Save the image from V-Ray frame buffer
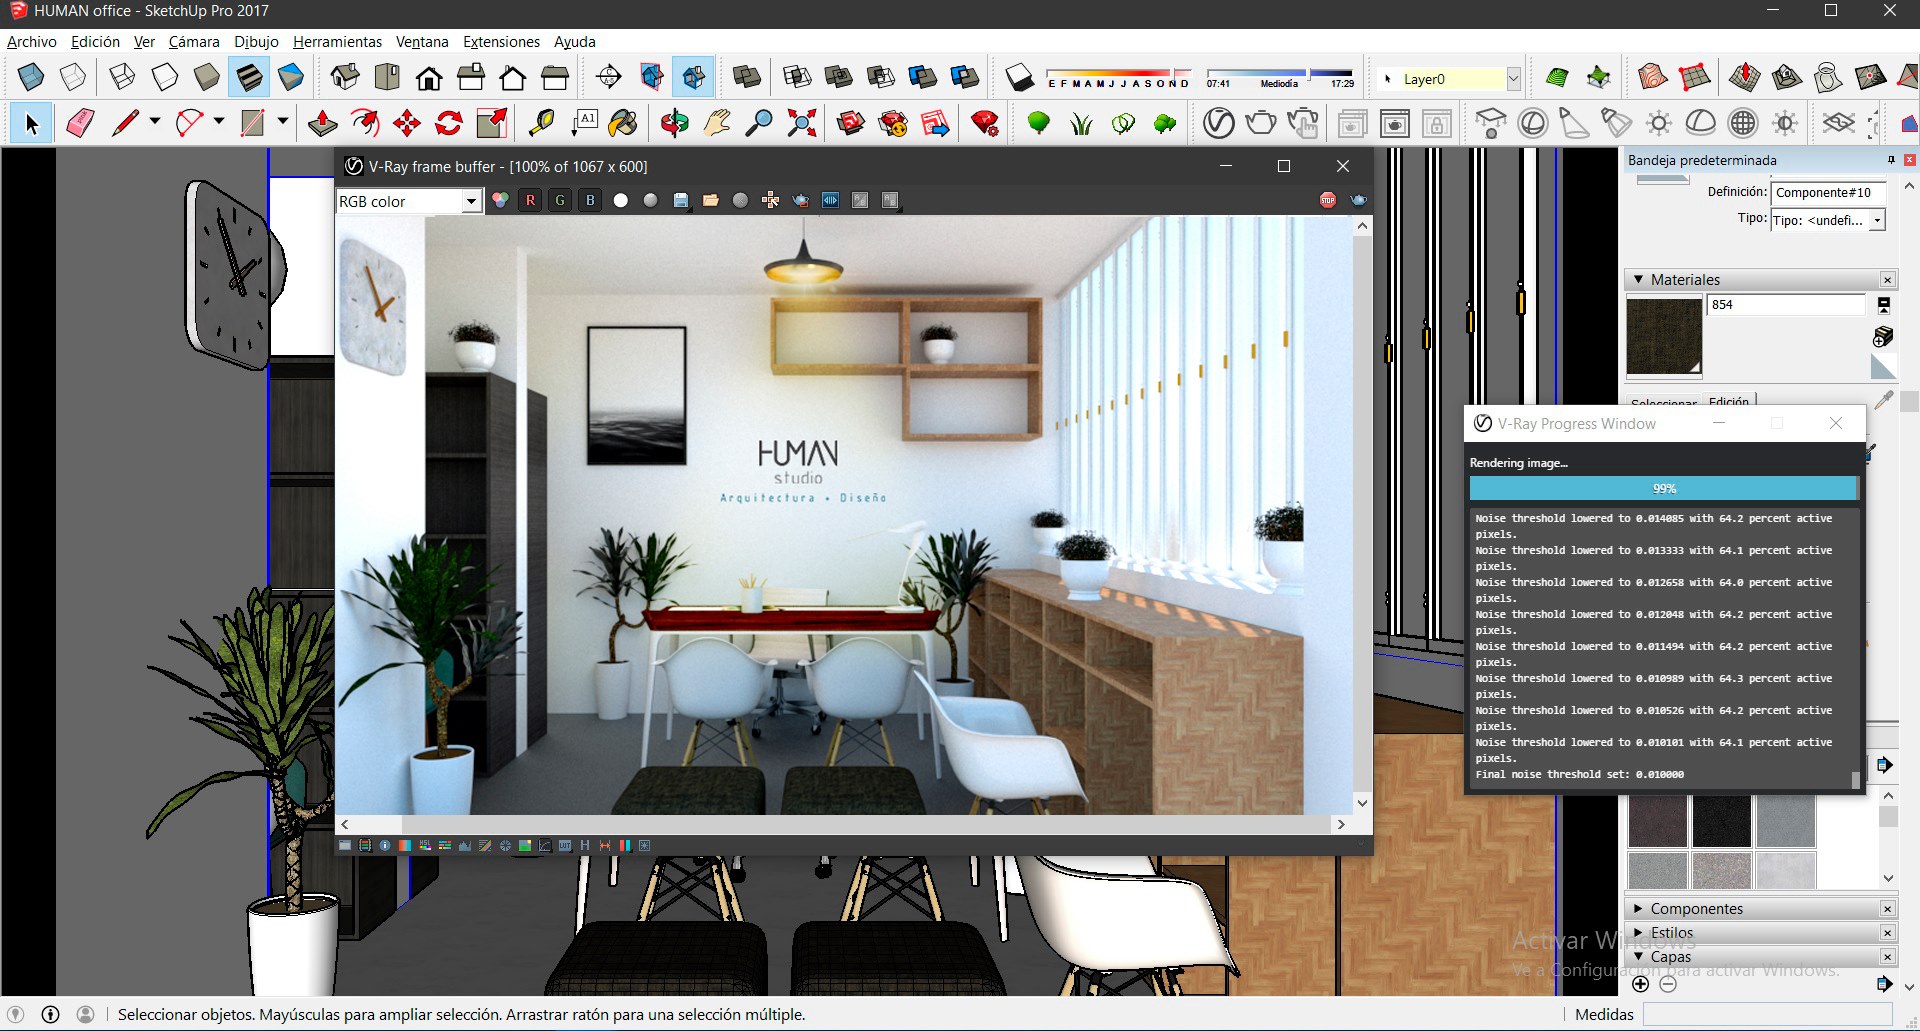 click(x=680, y=200)
